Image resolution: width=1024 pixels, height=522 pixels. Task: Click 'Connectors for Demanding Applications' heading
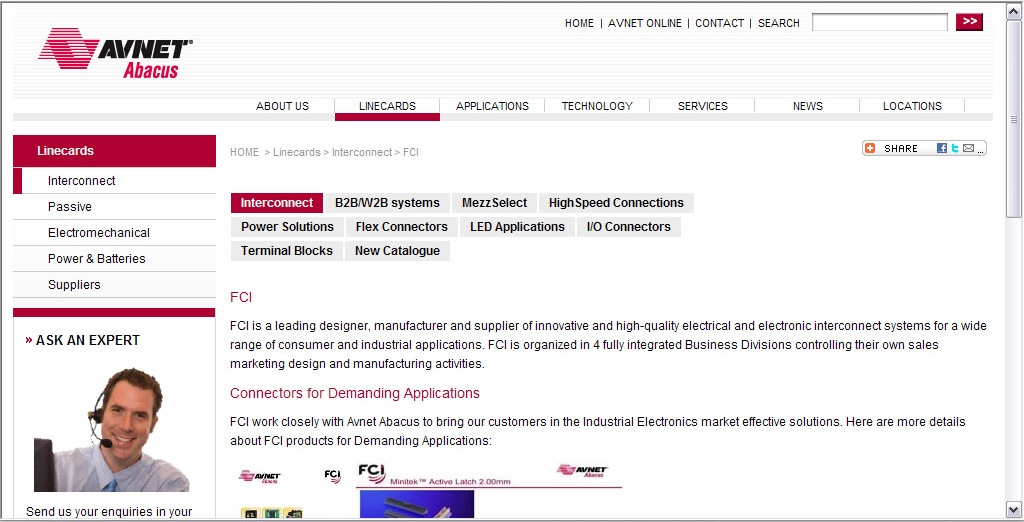point(355,393)
